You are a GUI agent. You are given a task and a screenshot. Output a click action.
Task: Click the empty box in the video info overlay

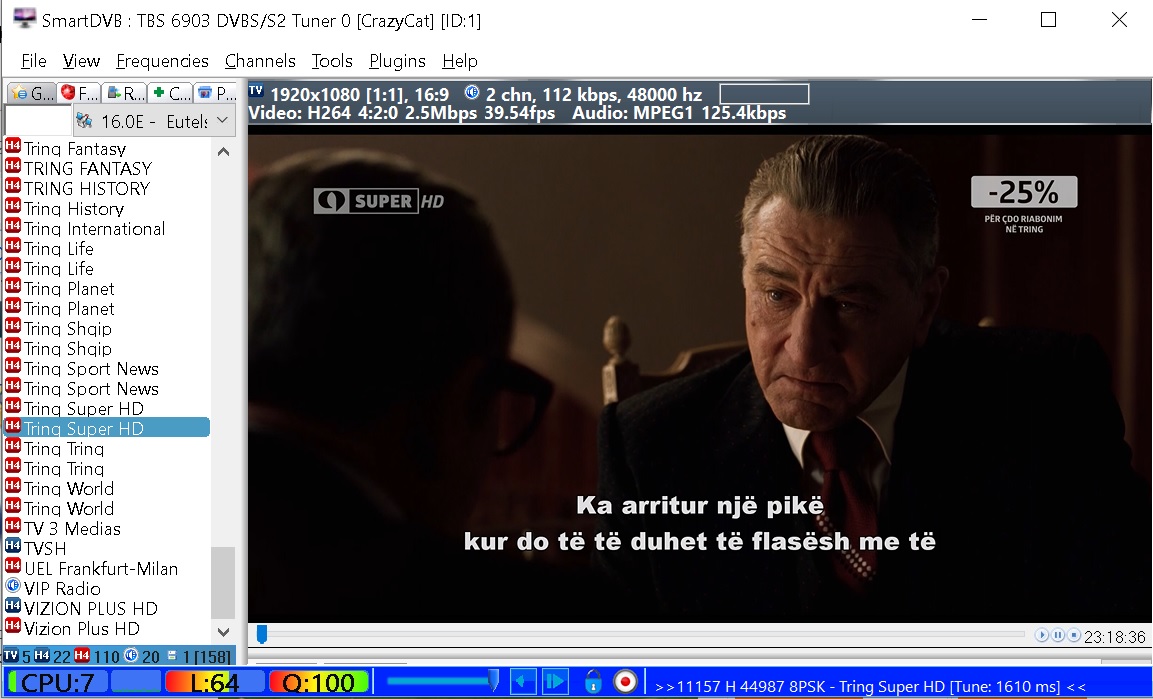click(x=764, y=93)
